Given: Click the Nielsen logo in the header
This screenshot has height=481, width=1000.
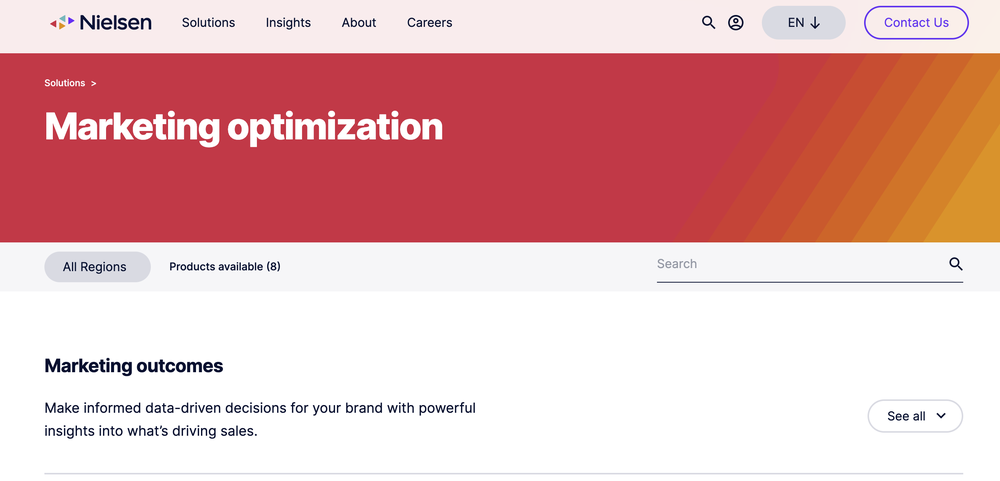Looking at the screenshot, I should [101, 22].
